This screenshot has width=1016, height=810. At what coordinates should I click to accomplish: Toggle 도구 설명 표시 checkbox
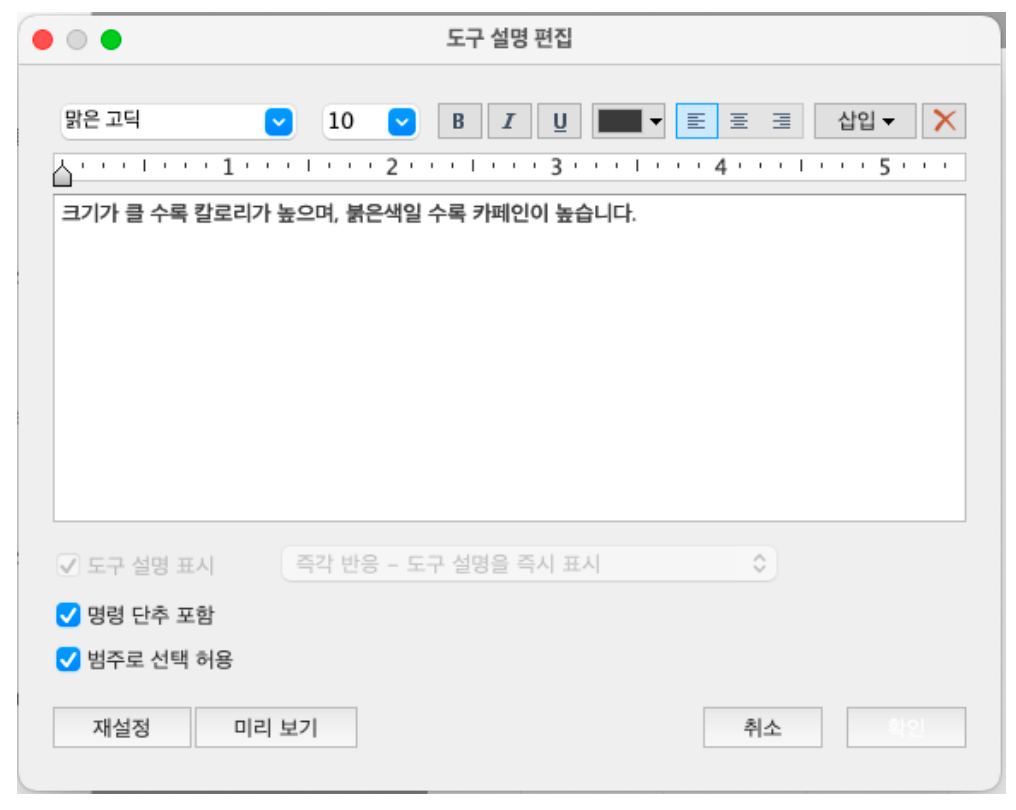[68, 565]
